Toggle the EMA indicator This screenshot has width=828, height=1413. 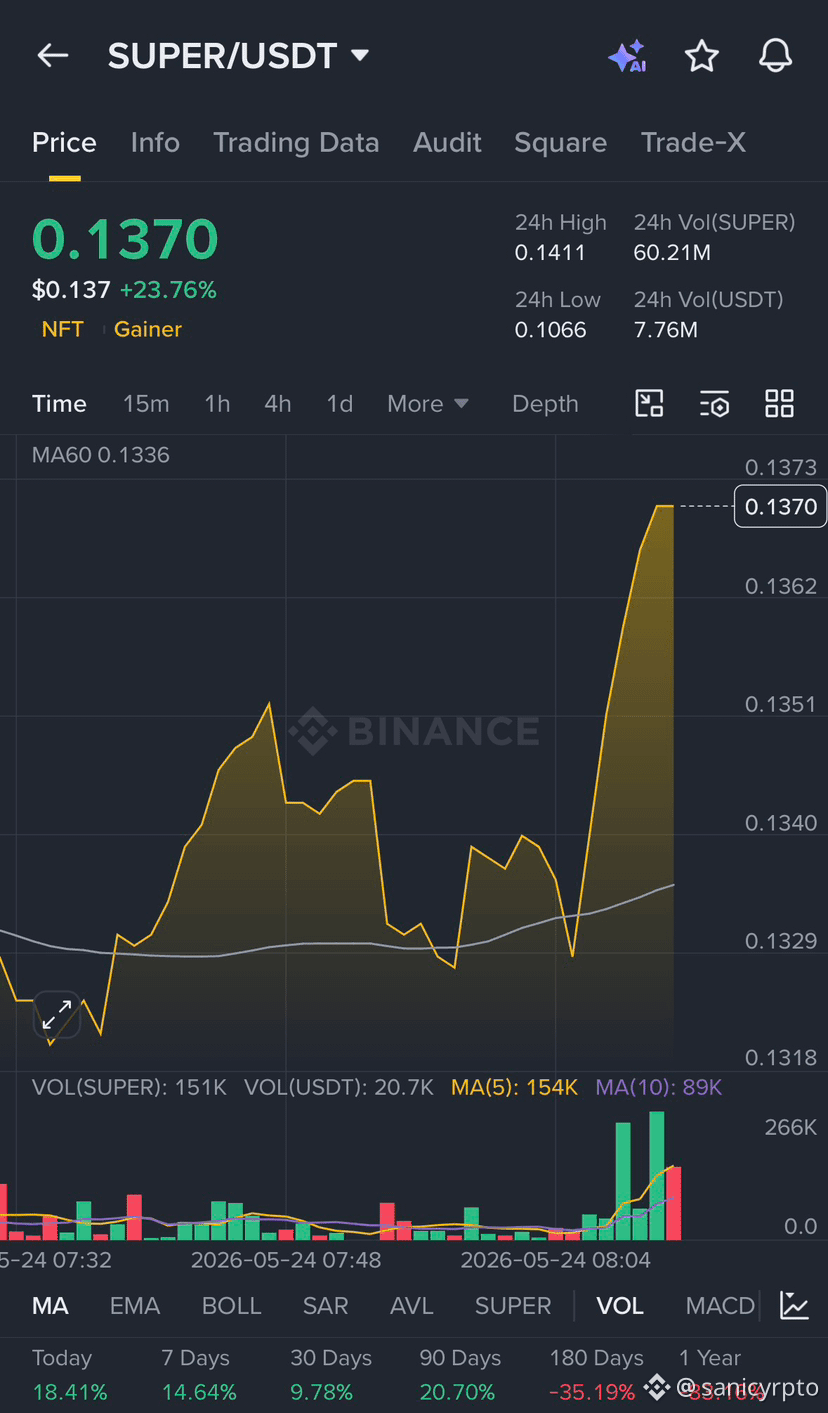[x=135, y=1306]
